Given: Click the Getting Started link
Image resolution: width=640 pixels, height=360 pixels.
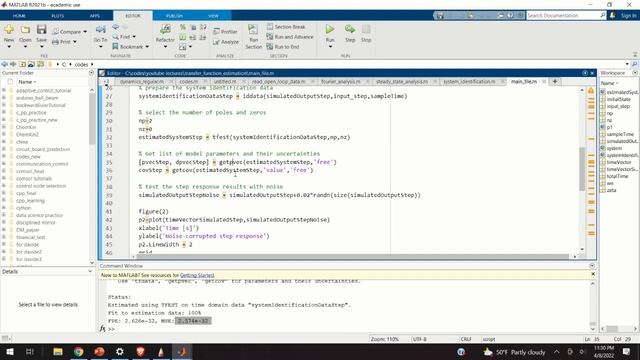Looking at the screenshot, I should (x=197, y=275).
